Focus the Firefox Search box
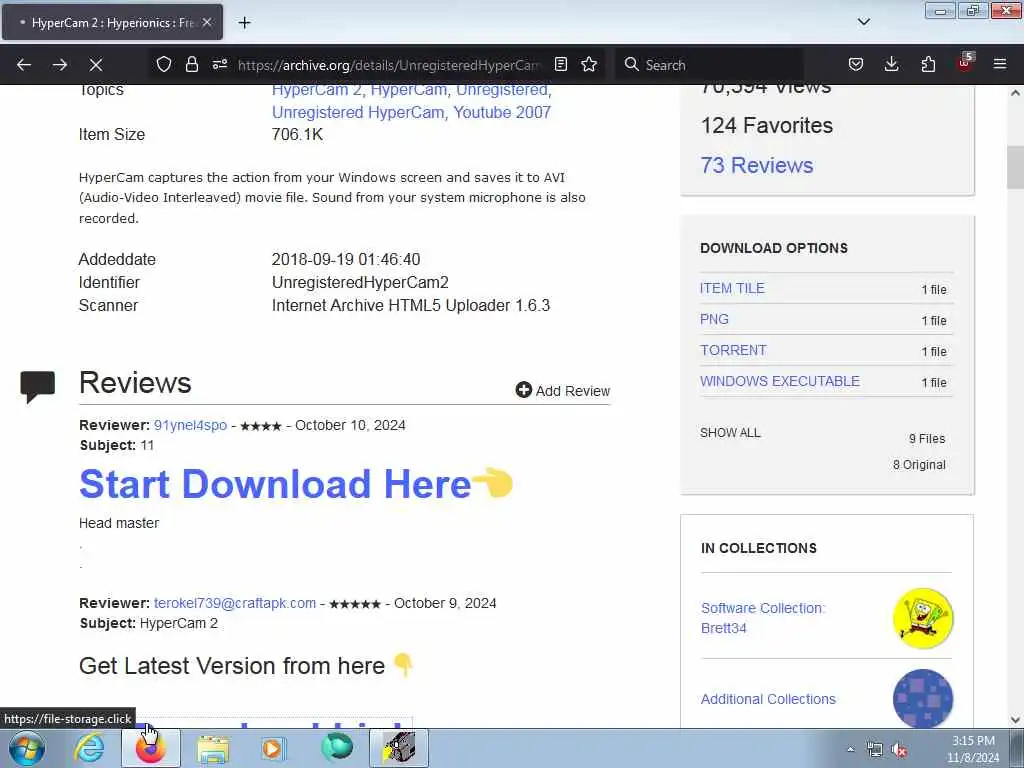1024x768 pixels. tap(709, 65)
